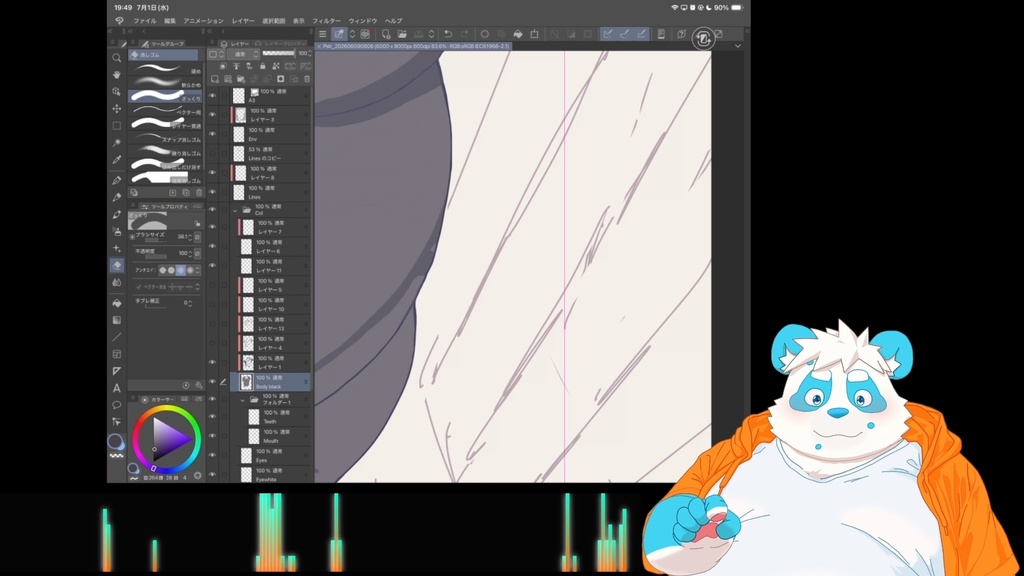The height and width of the screenshot is (576, 1024).
Task: Select the Gradient tool
Action: coord(117,320)
